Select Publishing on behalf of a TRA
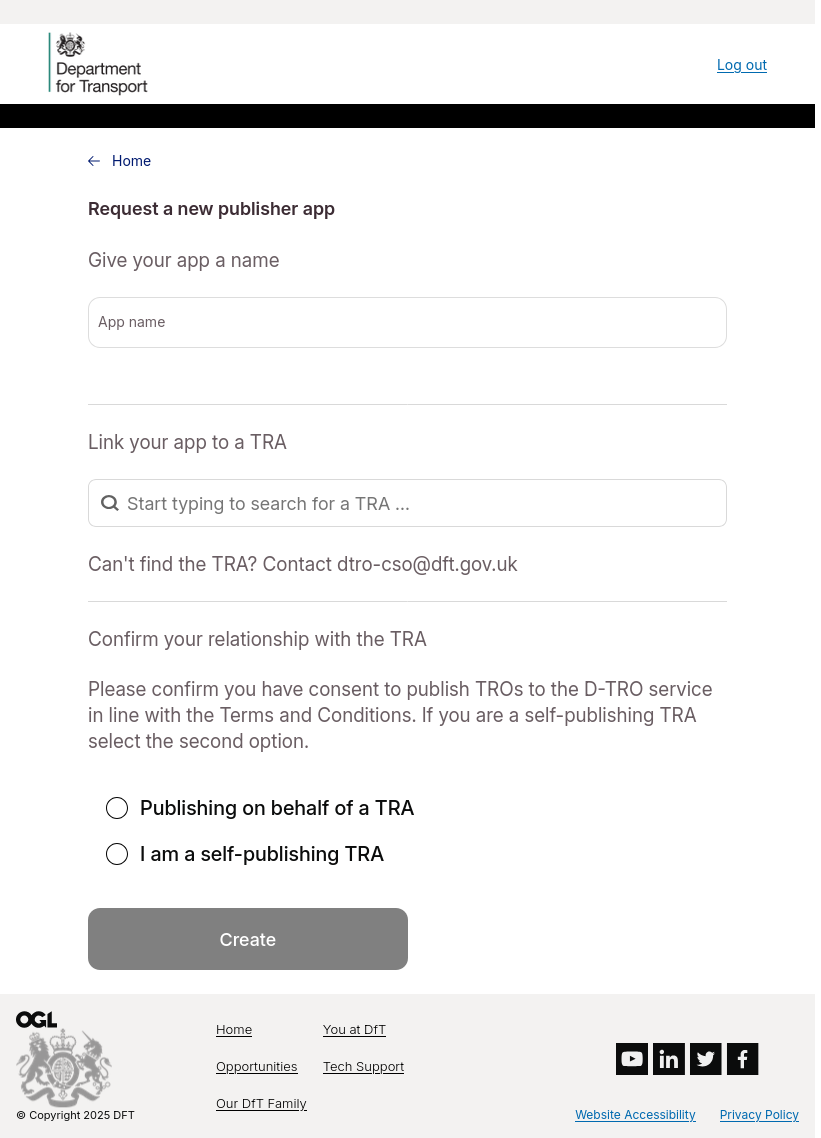 [117, 808]
